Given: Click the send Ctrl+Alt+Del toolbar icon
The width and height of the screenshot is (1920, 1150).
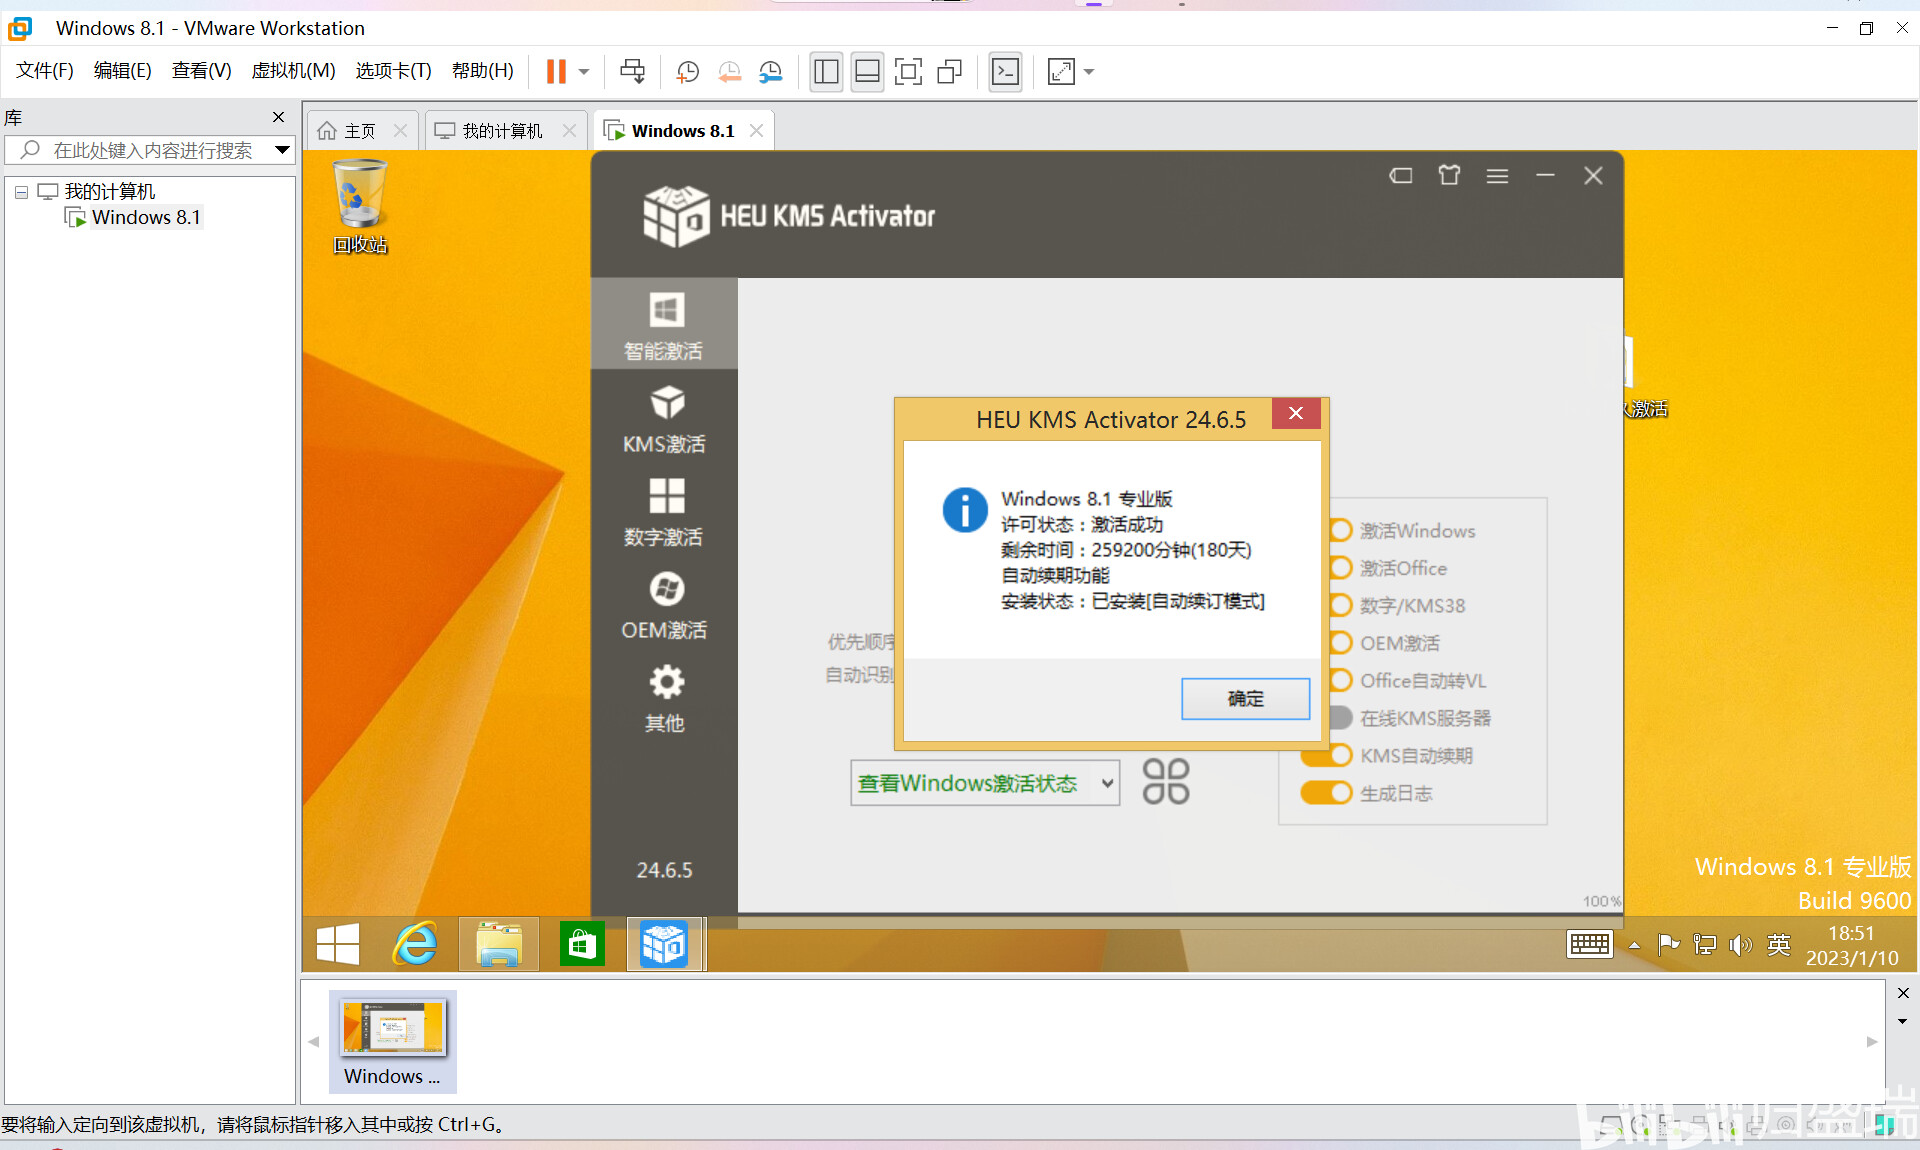Looking at the screenshot, I should [x=632, y=71].
